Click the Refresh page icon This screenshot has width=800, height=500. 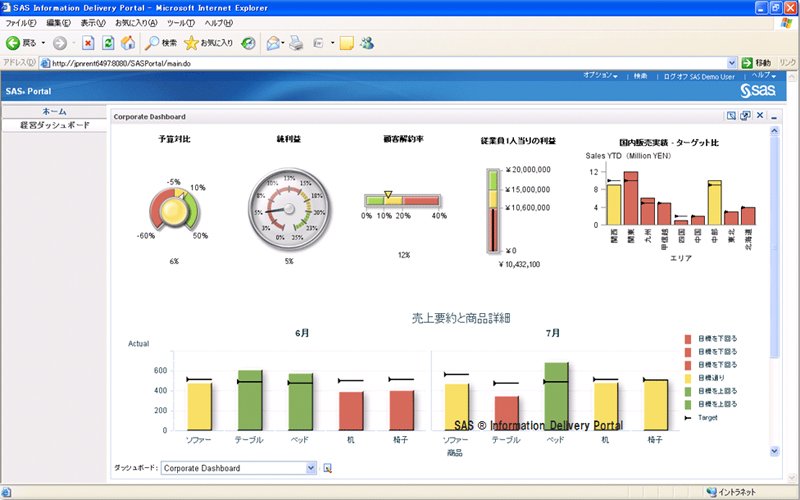(x=108, y=43)
